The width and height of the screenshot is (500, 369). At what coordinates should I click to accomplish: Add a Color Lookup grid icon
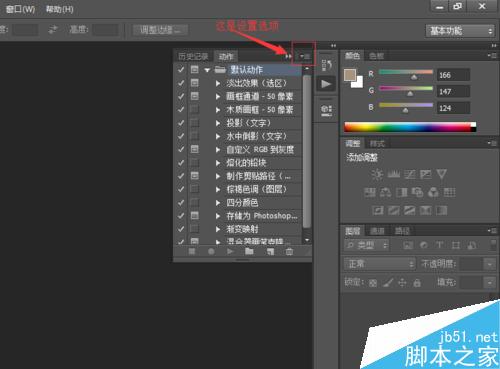[450, 192]
